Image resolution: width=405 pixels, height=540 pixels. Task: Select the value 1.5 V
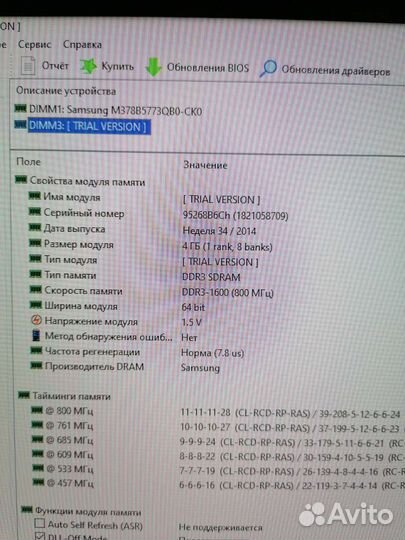click(x=191, y=322)
